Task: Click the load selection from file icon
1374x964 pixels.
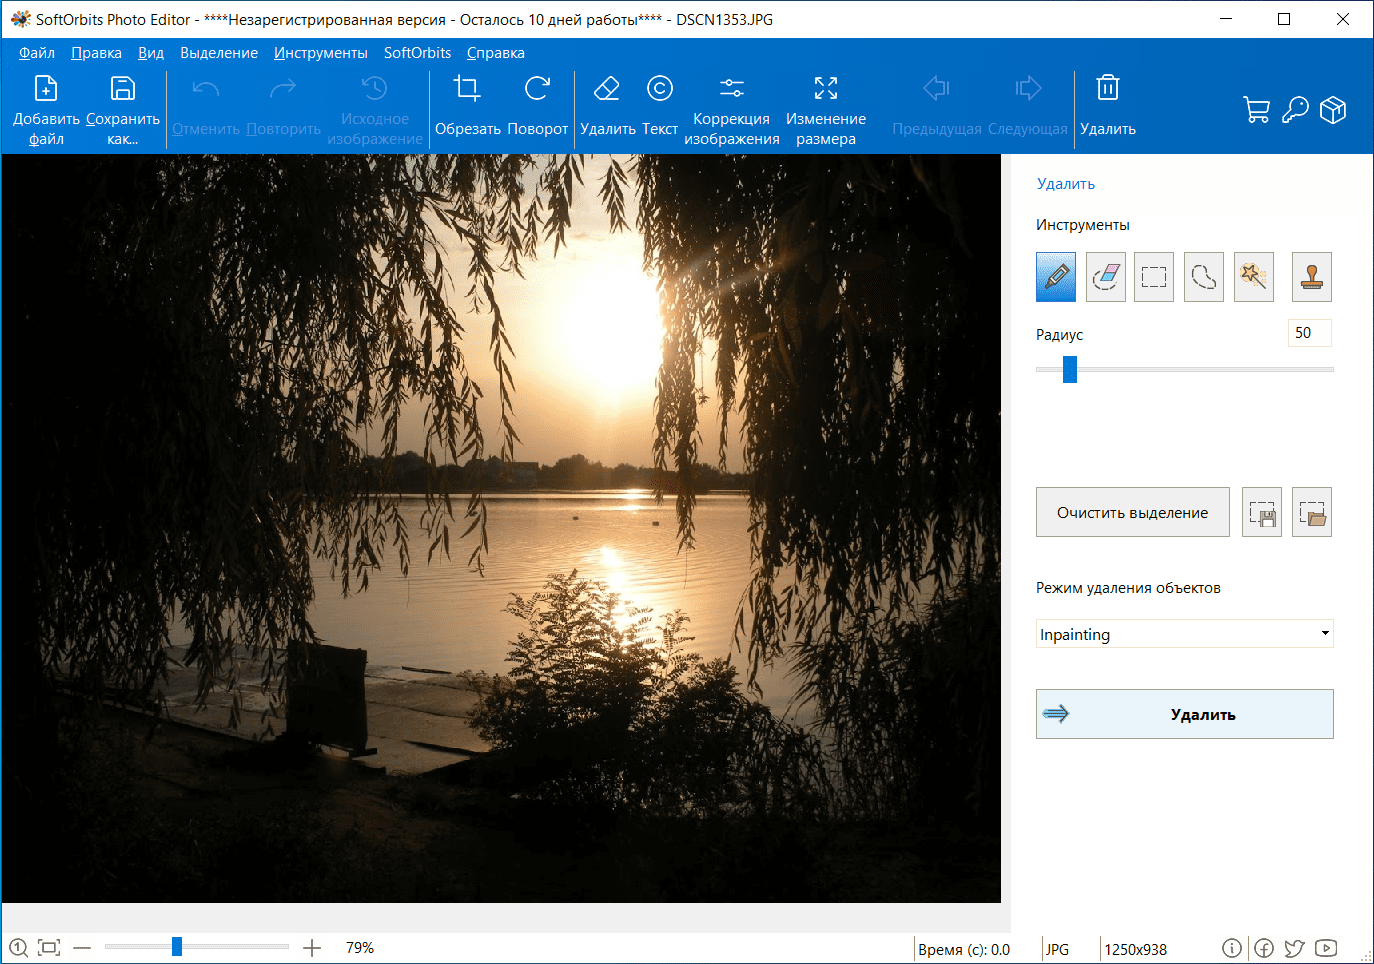Action: (1311, 513)
